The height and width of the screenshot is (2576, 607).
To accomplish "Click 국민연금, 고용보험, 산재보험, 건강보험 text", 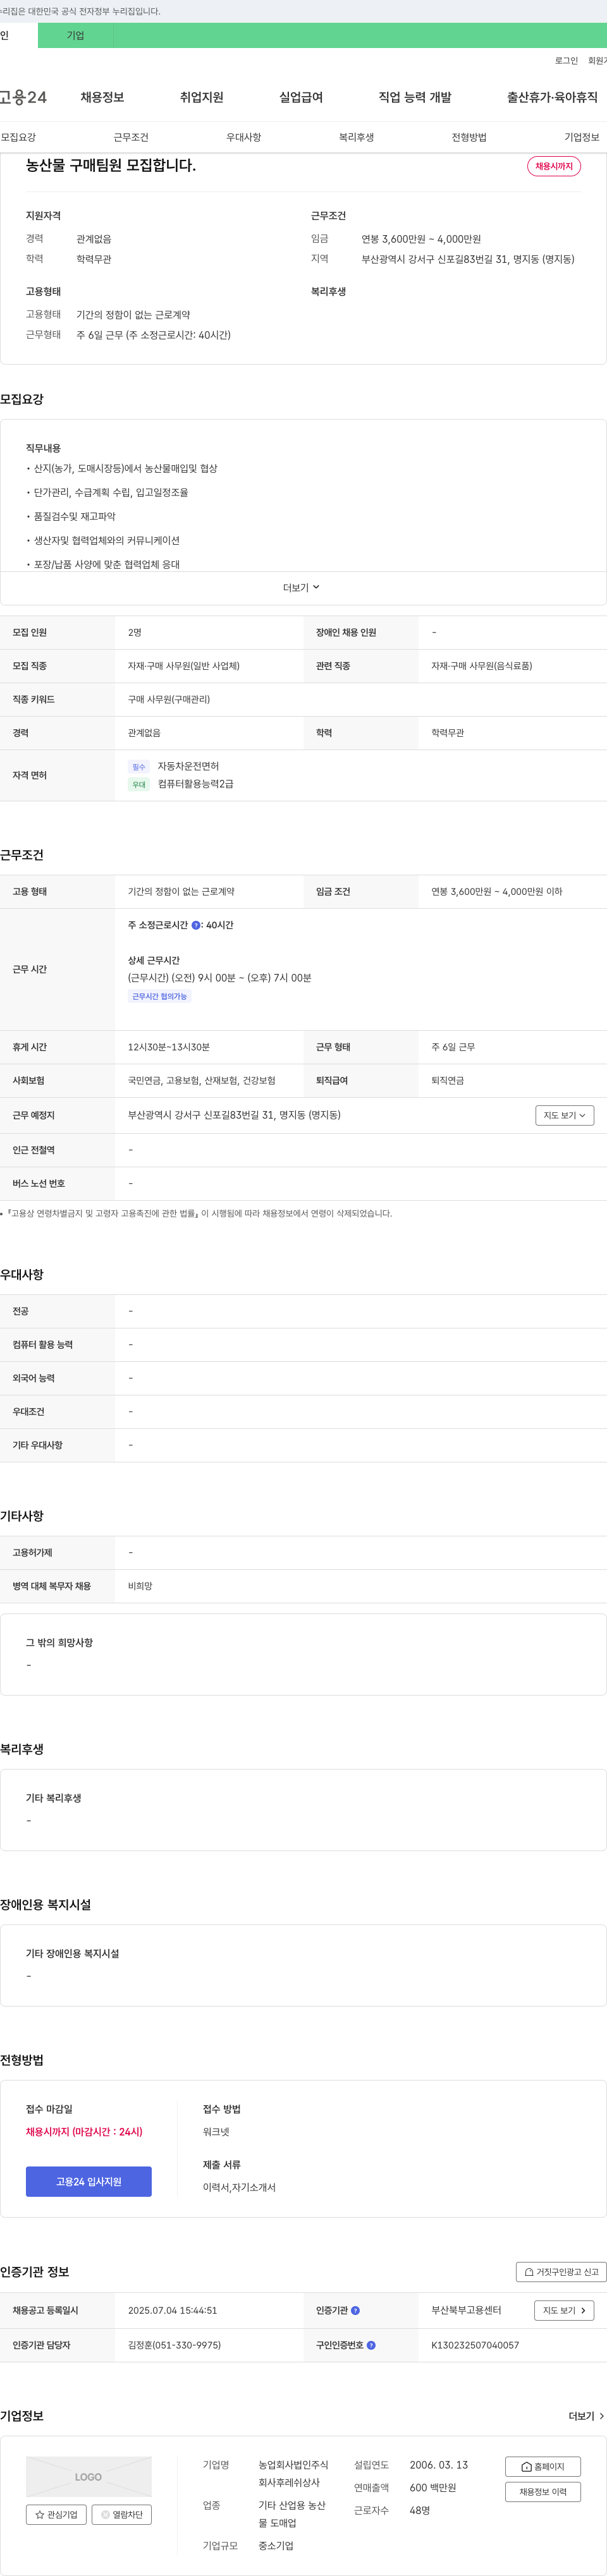I will coord(202,1081).
